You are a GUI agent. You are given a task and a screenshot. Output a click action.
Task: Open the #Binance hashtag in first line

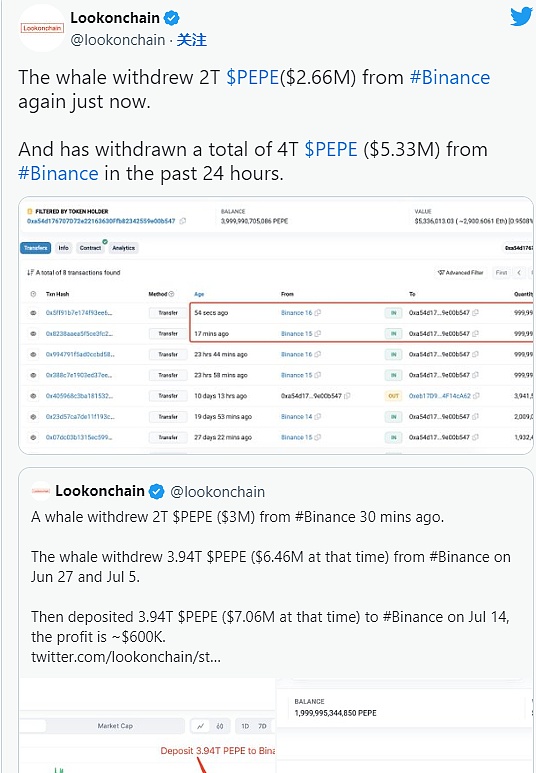click(450, 77)
